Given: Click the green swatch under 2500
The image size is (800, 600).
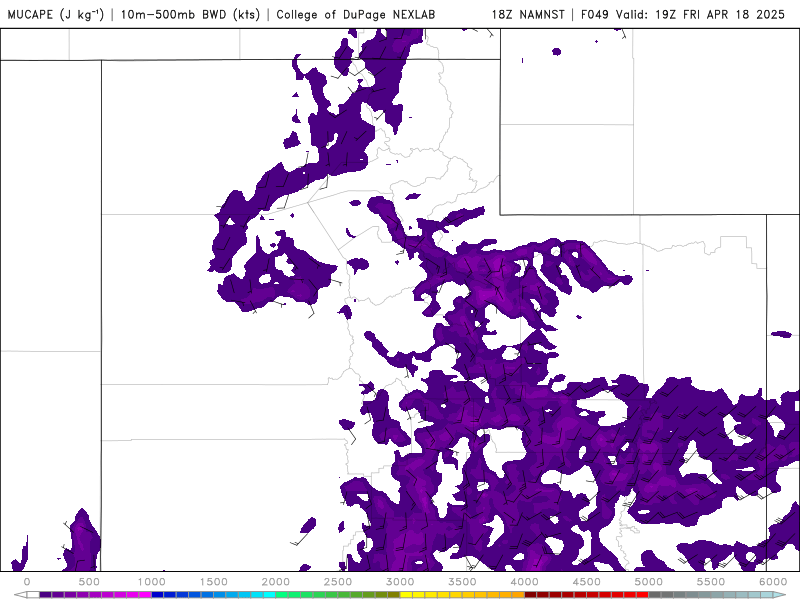Looking at the screenshot, I should click(x=344, y=595).
